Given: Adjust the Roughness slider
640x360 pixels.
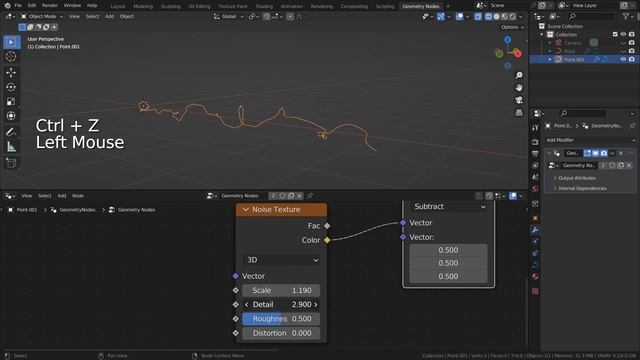Looking at the screenshot, I should click(x=281, y=319).
